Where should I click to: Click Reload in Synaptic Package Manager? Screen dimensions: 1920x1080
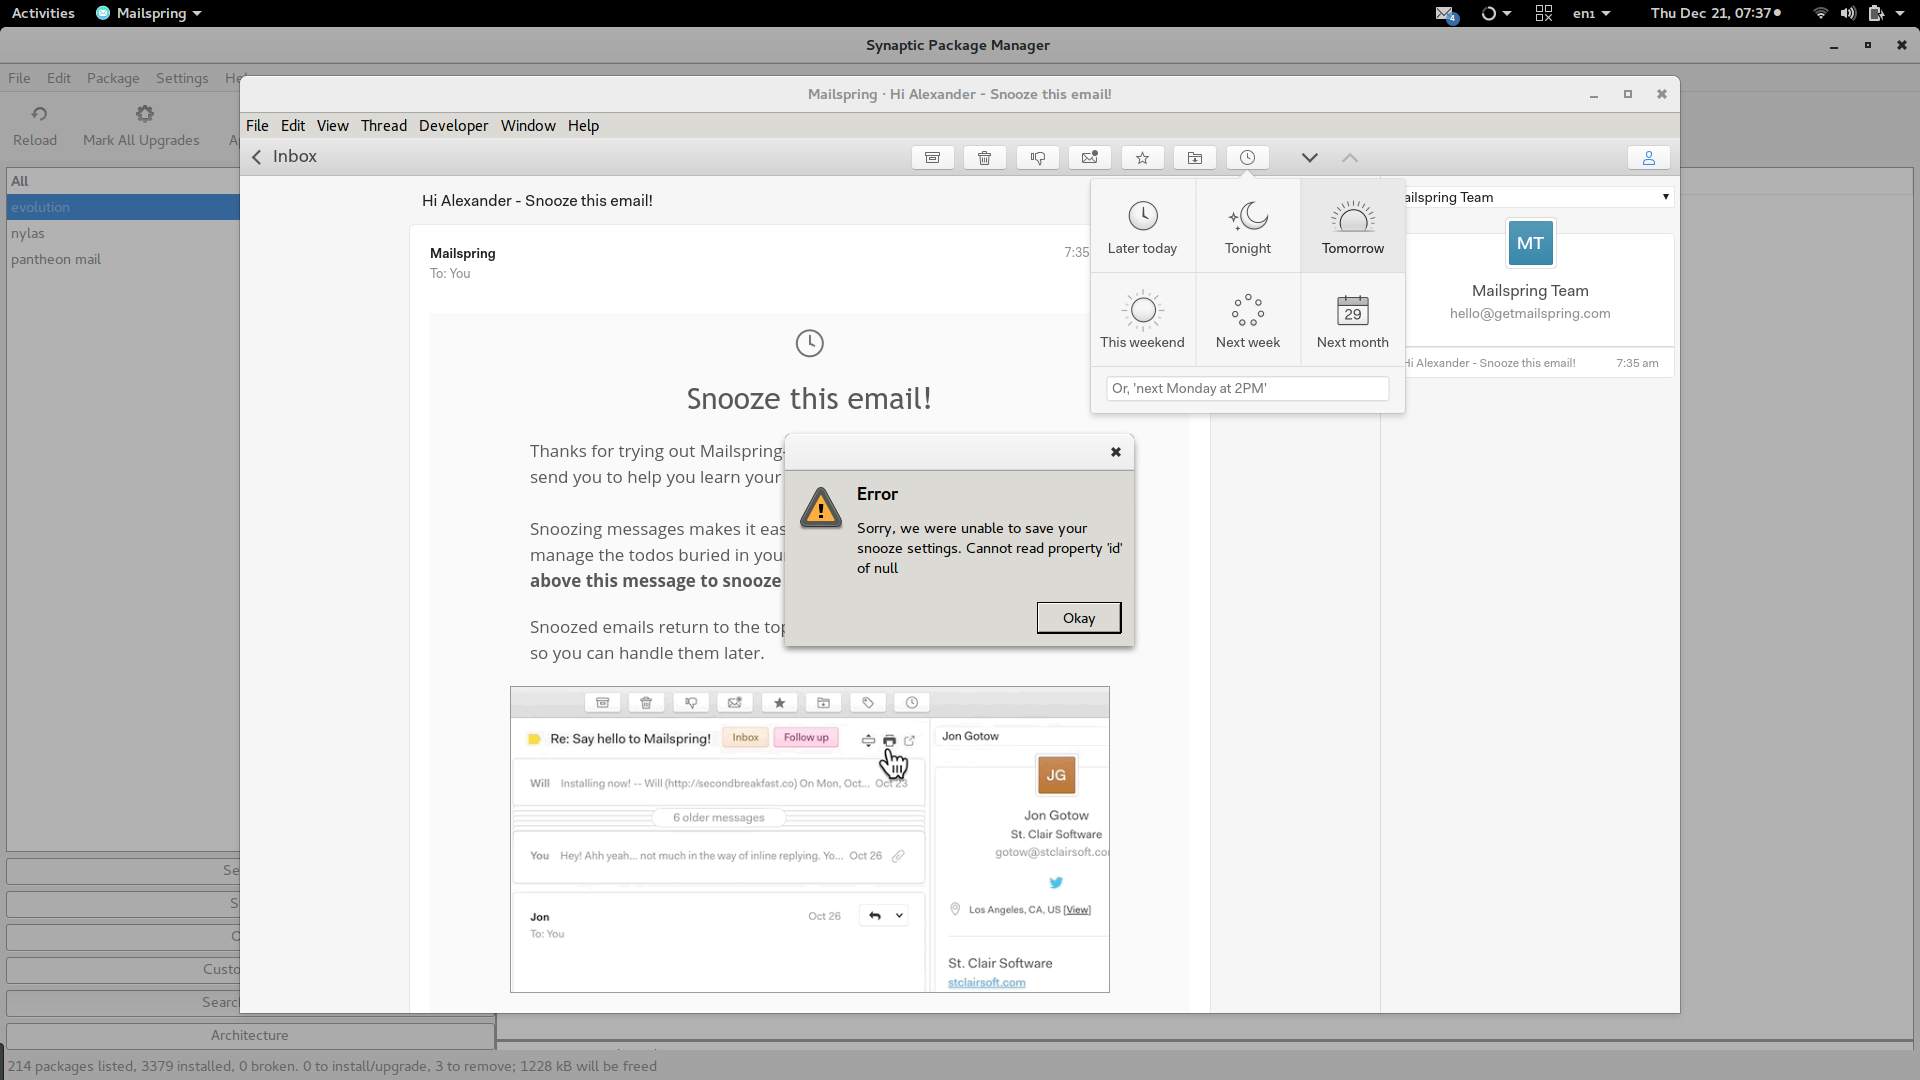point(35,126)
